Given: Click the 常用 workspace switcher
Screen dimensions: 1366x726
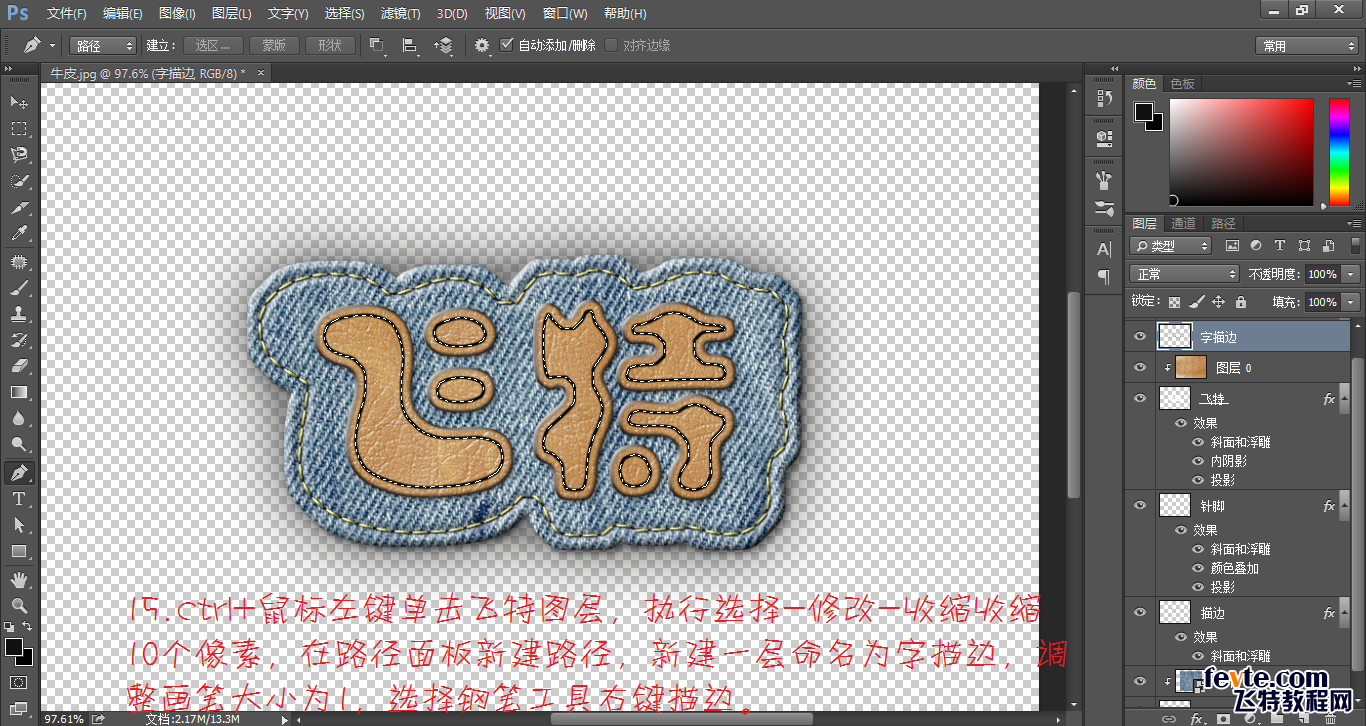Looking at the screenshot, I should 1305,45.
